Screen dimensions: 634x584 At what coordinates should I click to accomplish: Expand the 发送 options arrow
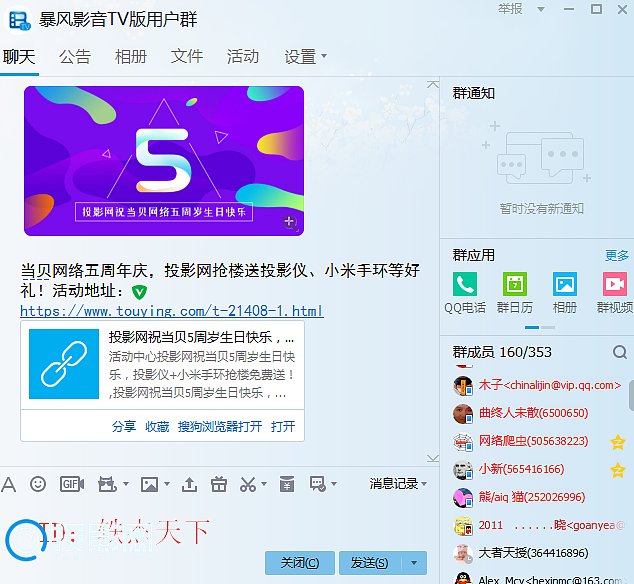[x=414, y=563]
